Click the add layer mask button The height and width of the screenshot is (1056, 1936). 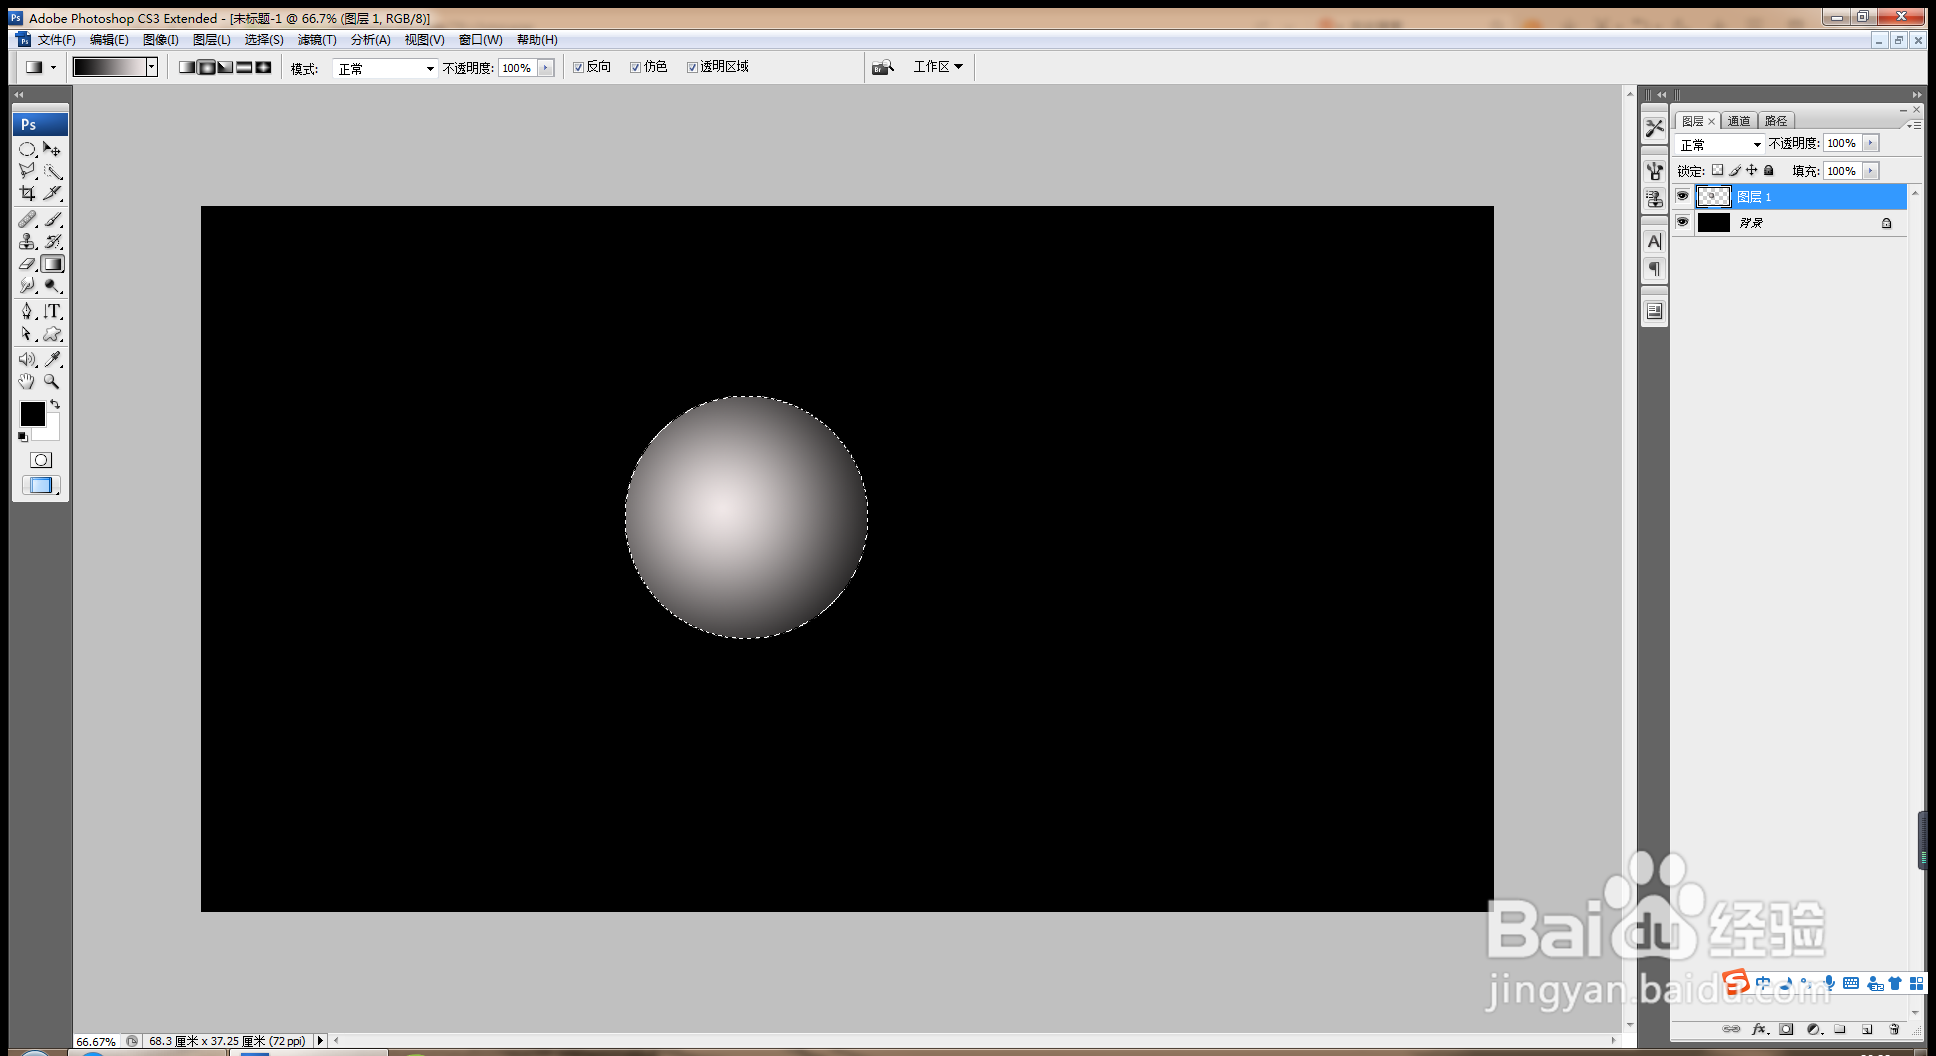pos(1787,1029)
